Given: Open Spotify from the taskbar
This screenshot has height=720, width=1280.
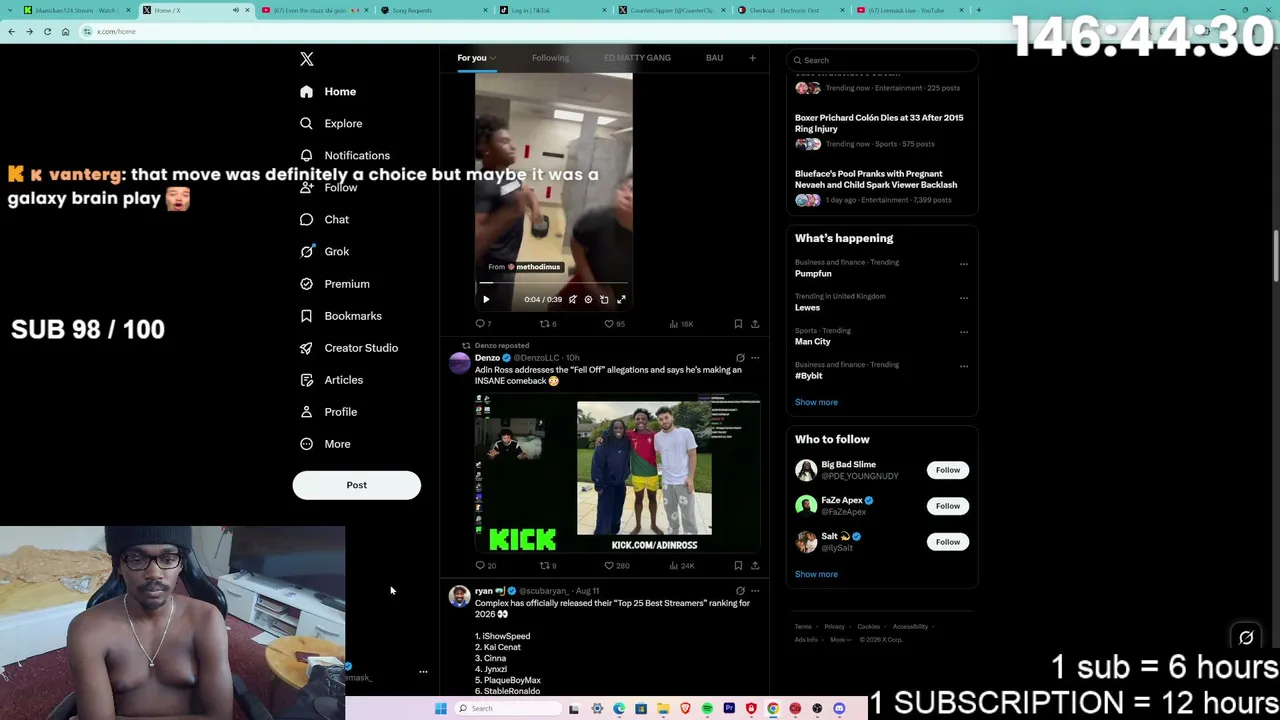Looking at the screenshot, I should [707, 709].
